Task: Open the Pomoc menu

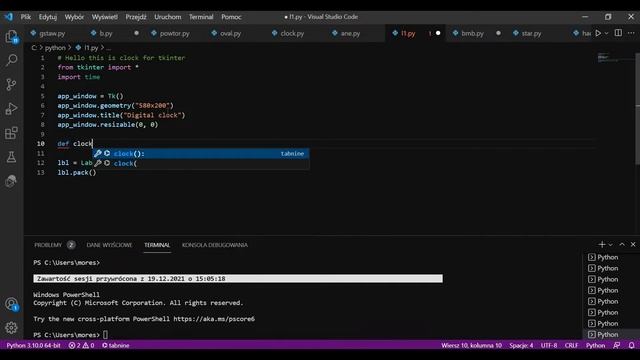Action: pyautogui.click(x=231, y=17)
